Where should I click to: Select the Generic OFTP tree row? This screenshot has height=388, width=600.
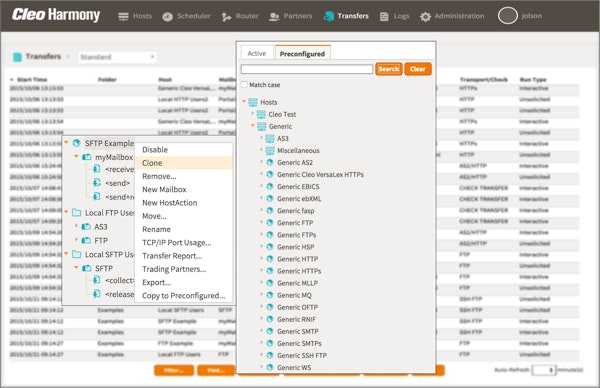[x=297, y=307]
